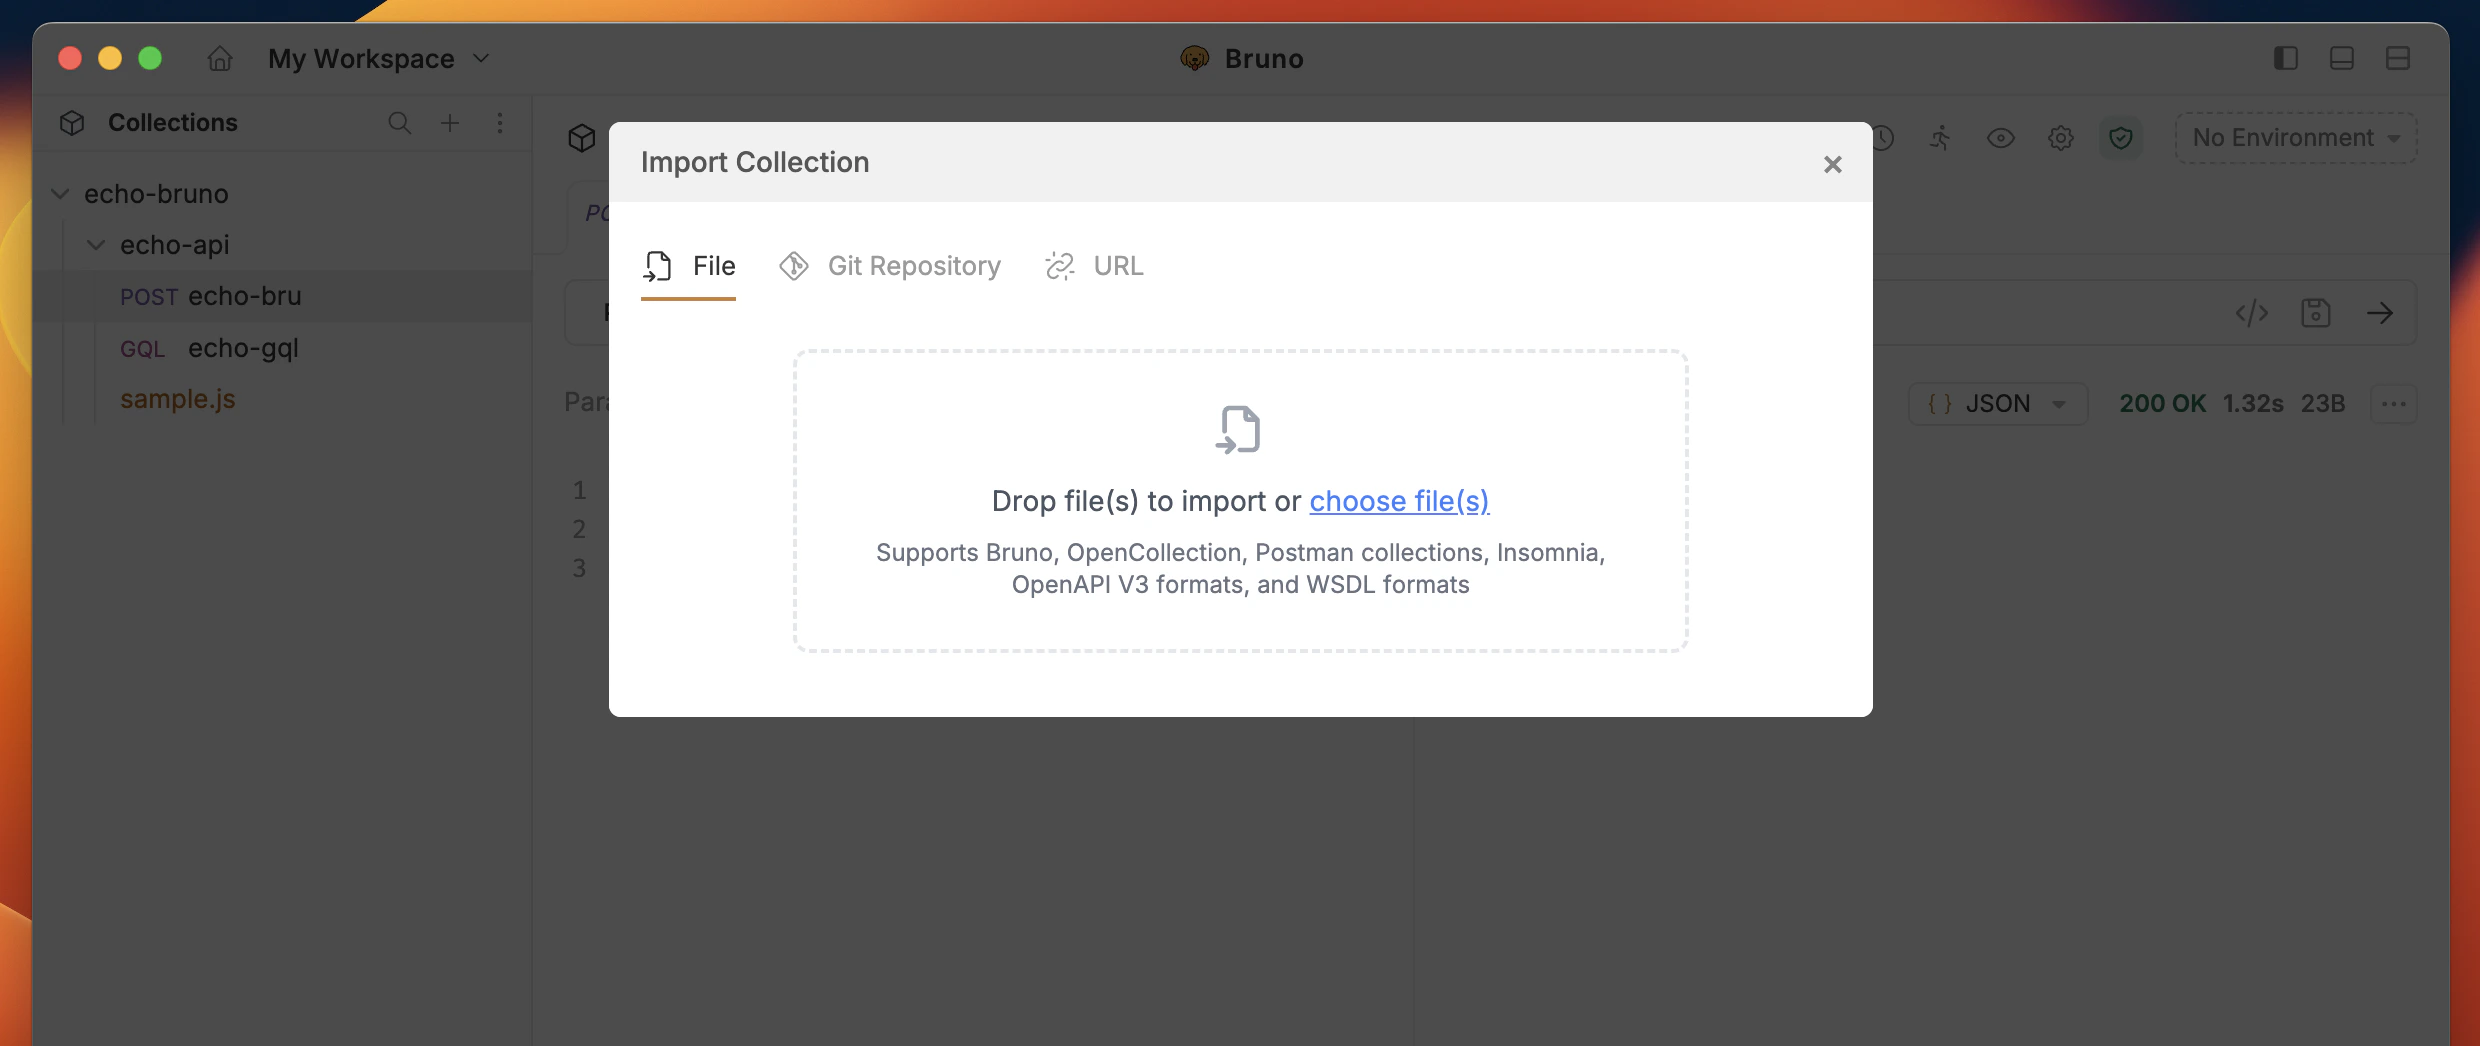Click the eye preview icon in toolbar
This screenshot has height=1046, width=2480.
(2001, 138)
